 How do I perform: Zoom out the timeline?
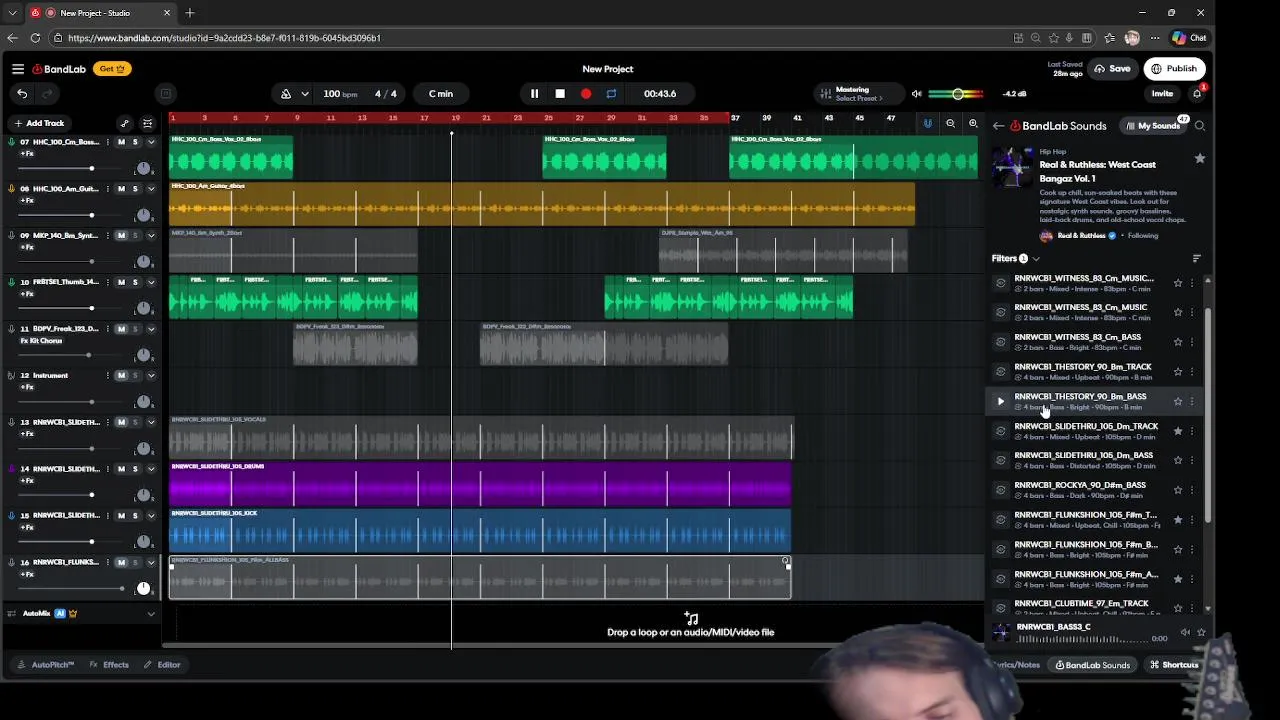click(x=950, y=124)
